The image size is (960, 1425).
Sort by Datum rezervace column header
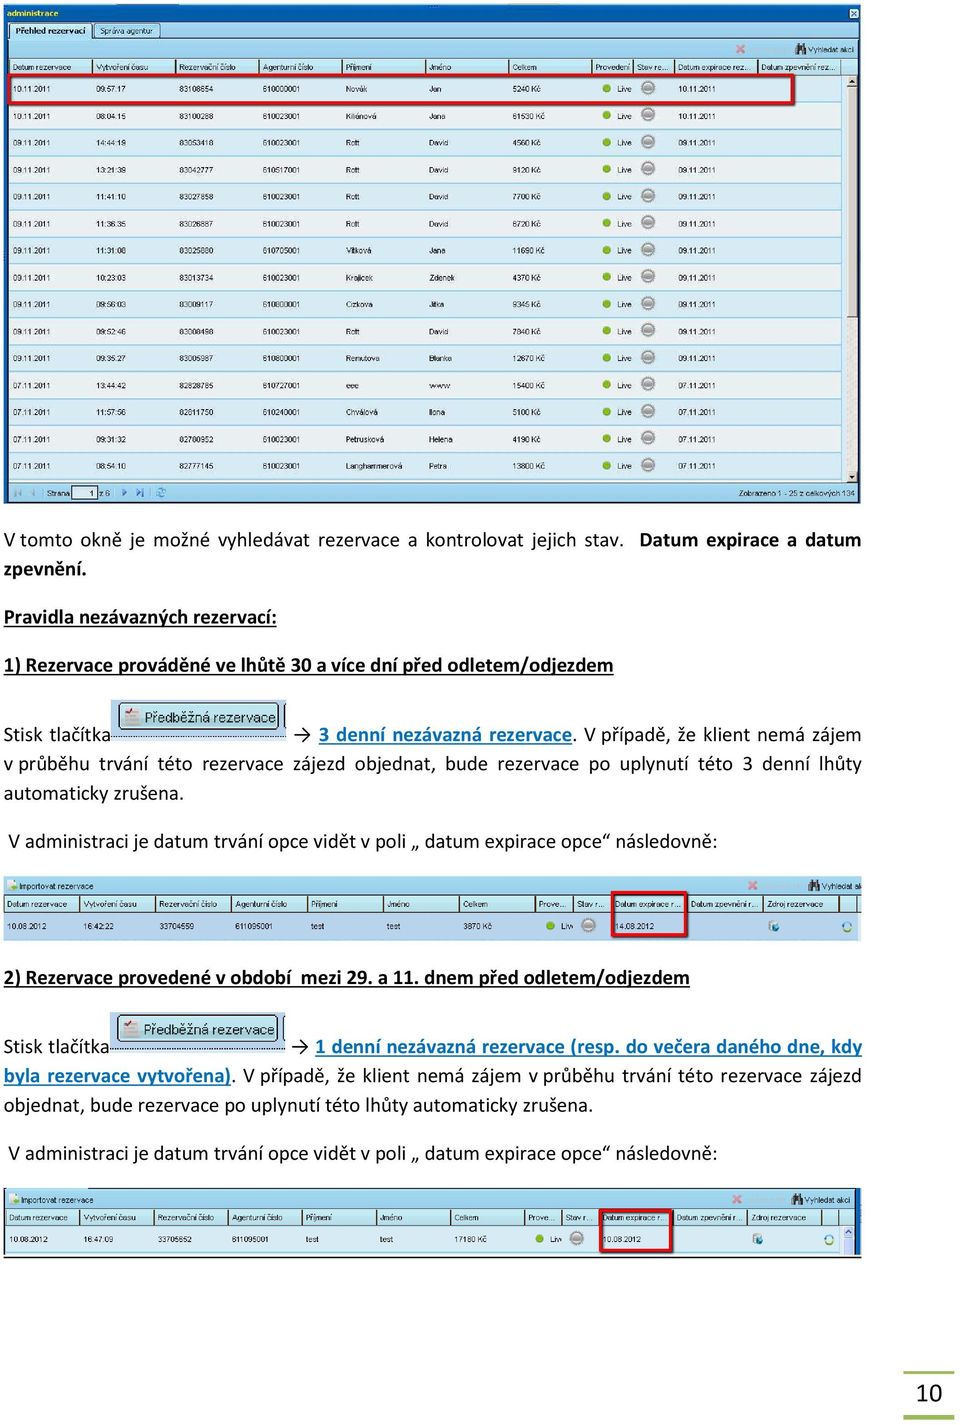[x=51, y=67]
